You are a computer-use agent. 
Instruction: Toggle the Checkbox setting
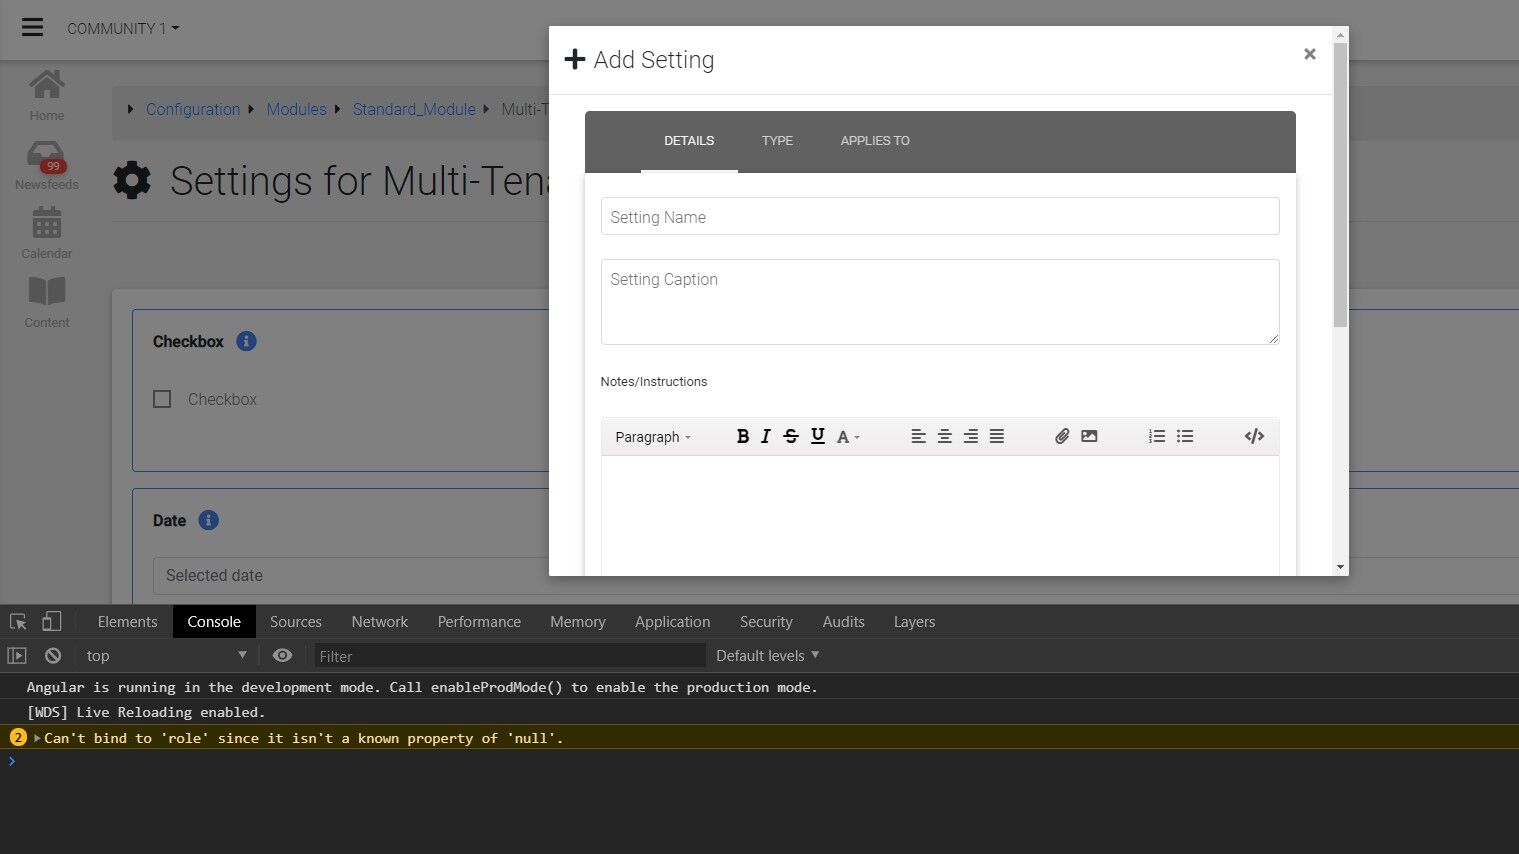point(162,399)
